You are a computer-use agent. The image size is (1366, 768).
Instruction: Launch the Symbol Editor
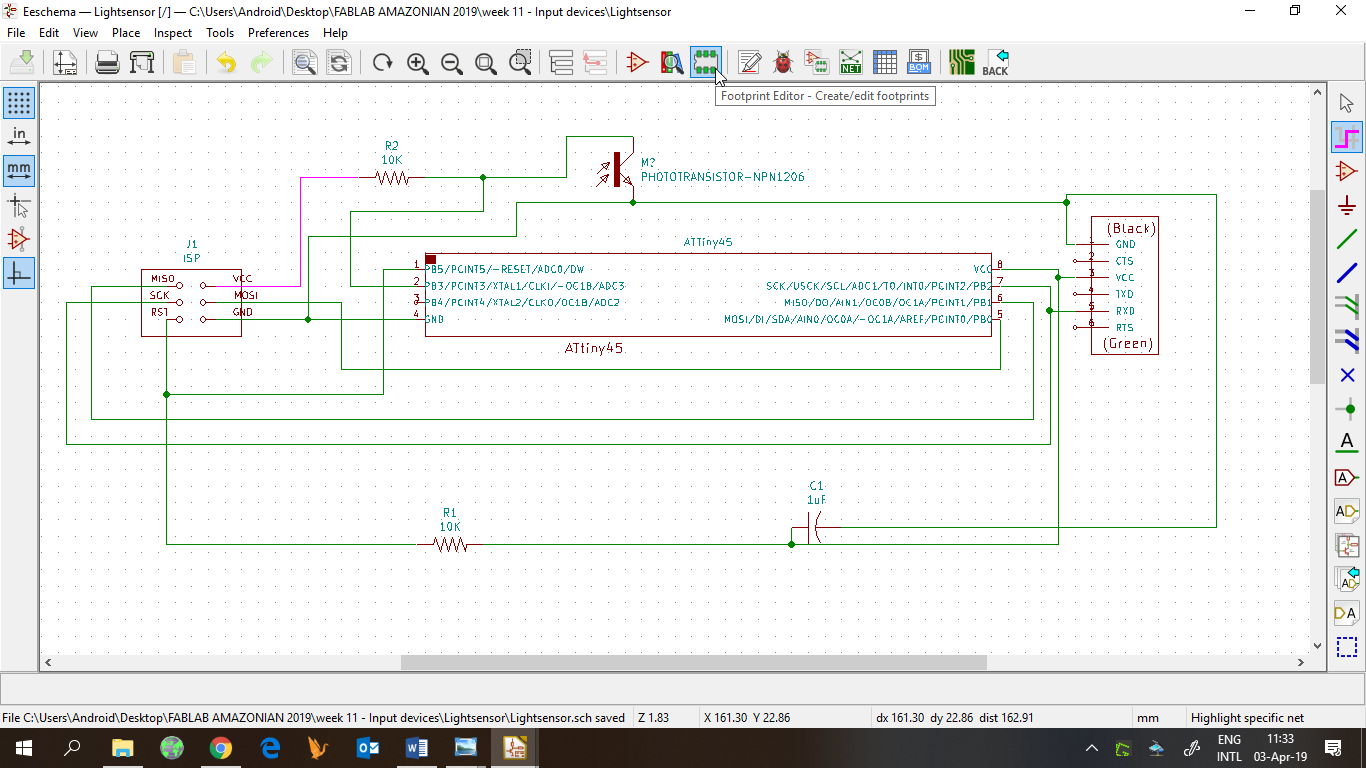(638, 62)
